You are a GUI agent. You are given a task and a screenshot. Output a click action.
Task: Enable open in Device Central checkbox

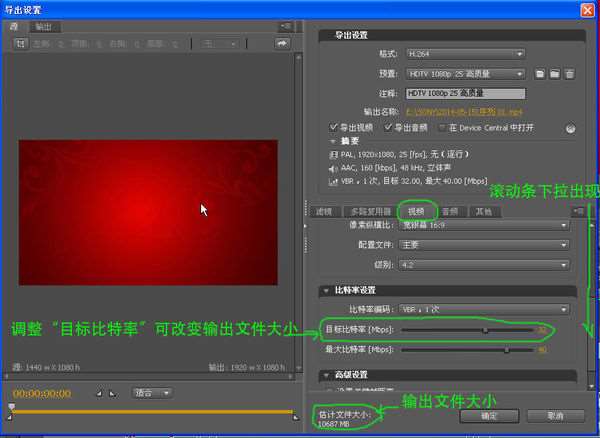[x=443, y=128]
